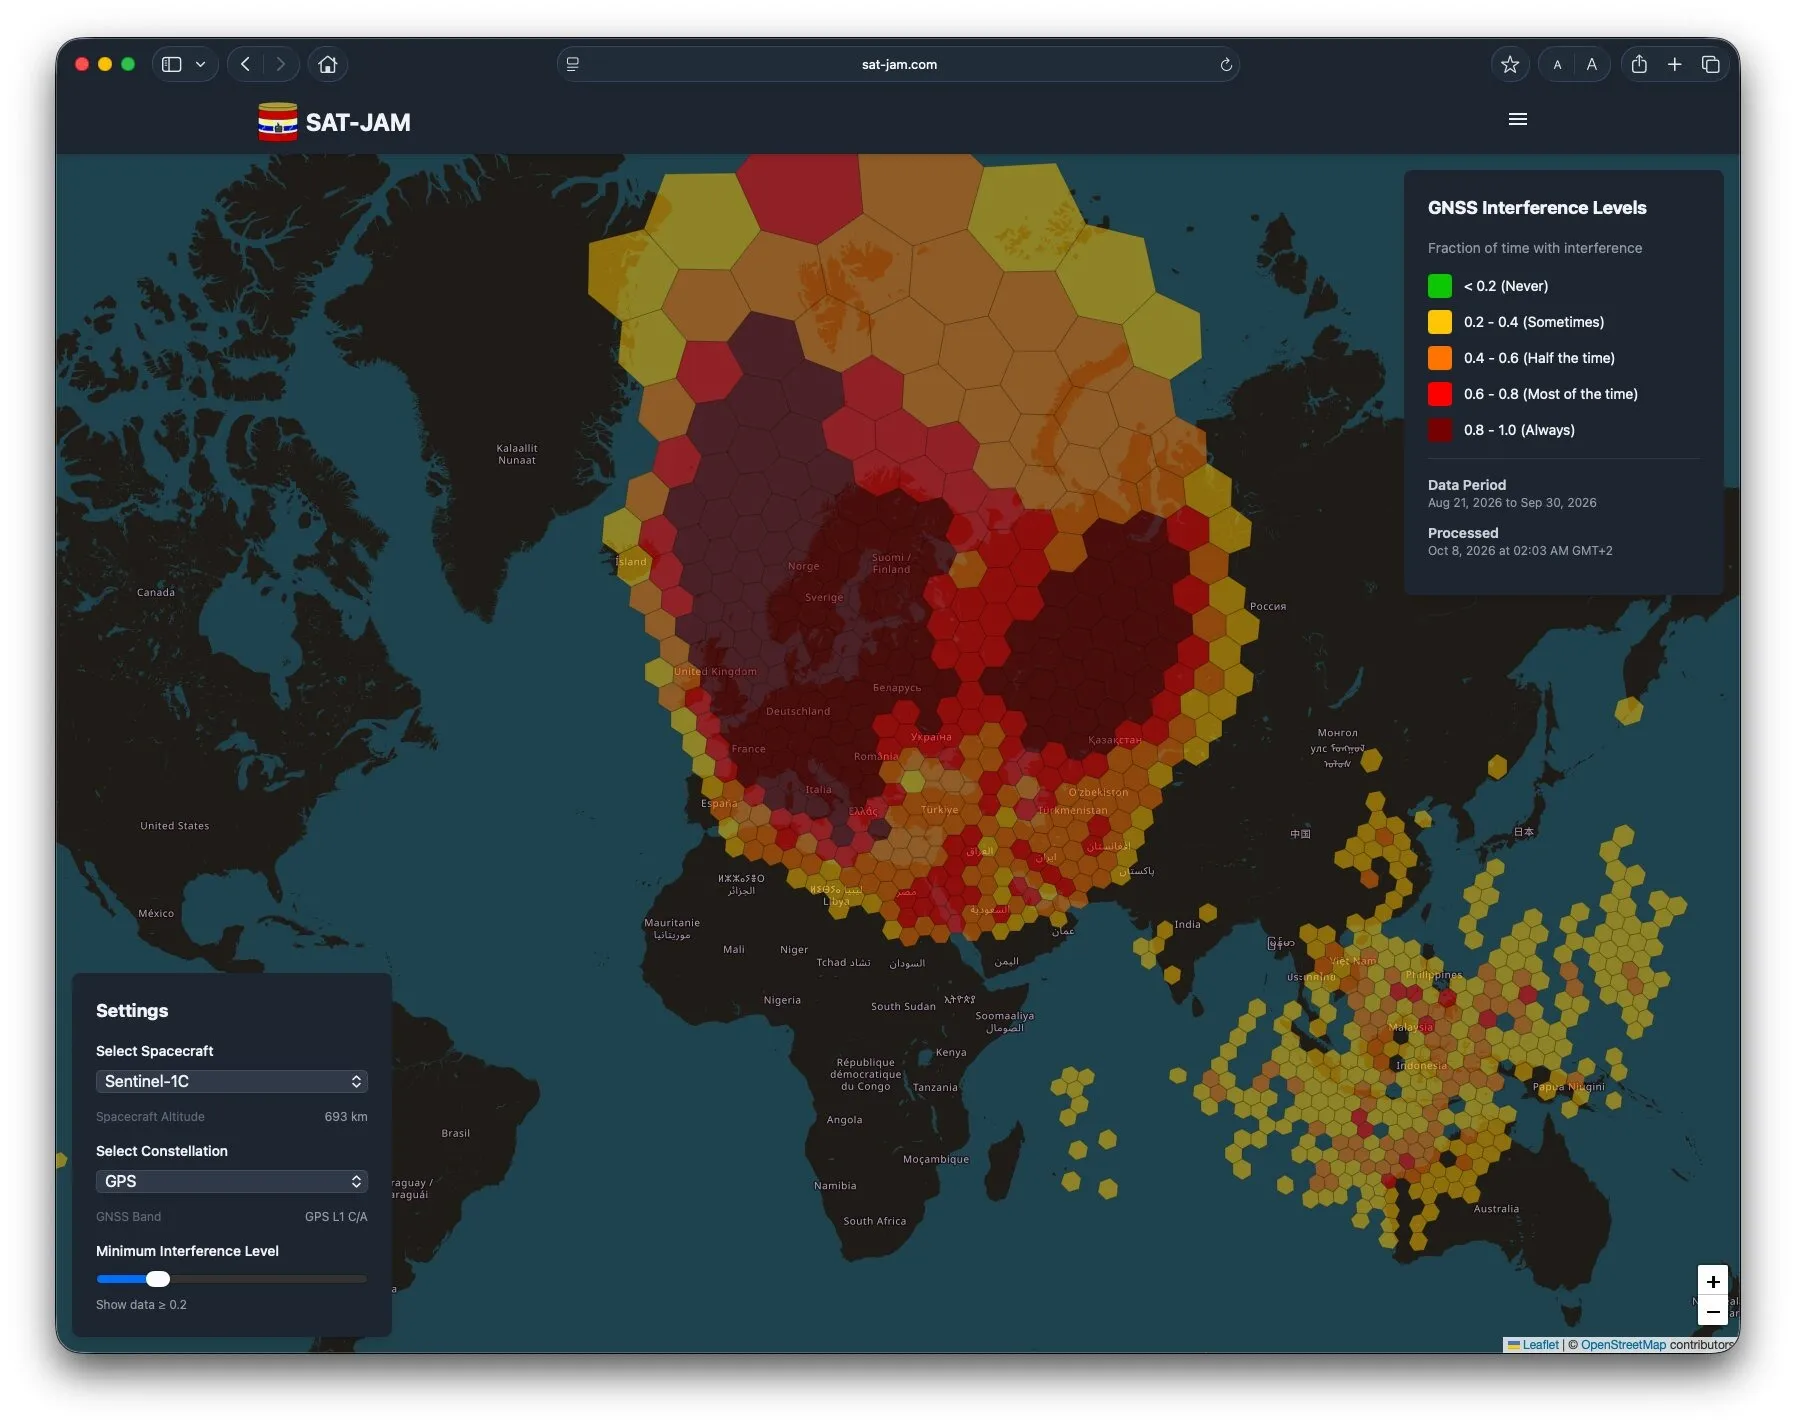Image resolution: width=1796 pixels, height=1427 pixels.
Task: Go forward with the browser forward arrow
Action: coord(281,64)
